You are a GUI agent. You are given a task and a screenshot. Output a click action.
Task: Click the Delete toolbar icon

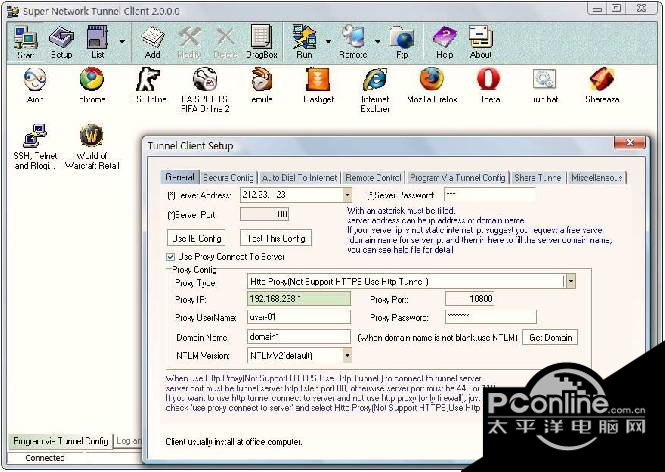coord(225,42)
